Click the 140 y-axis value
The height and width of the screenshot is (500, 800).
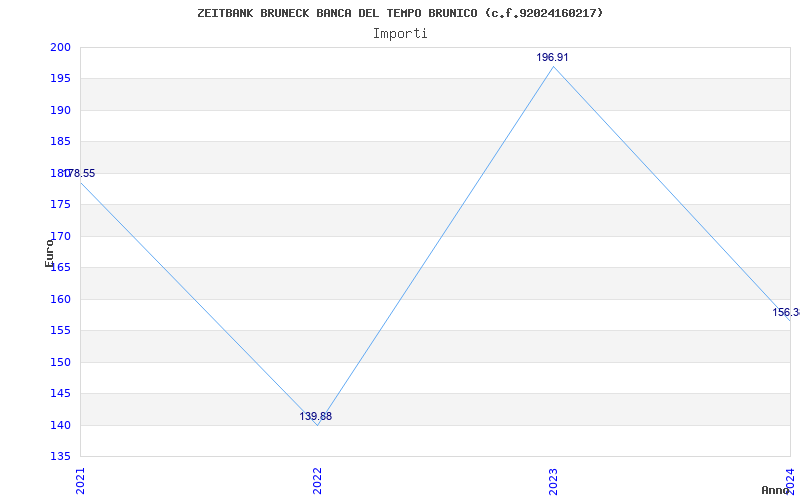60,426
